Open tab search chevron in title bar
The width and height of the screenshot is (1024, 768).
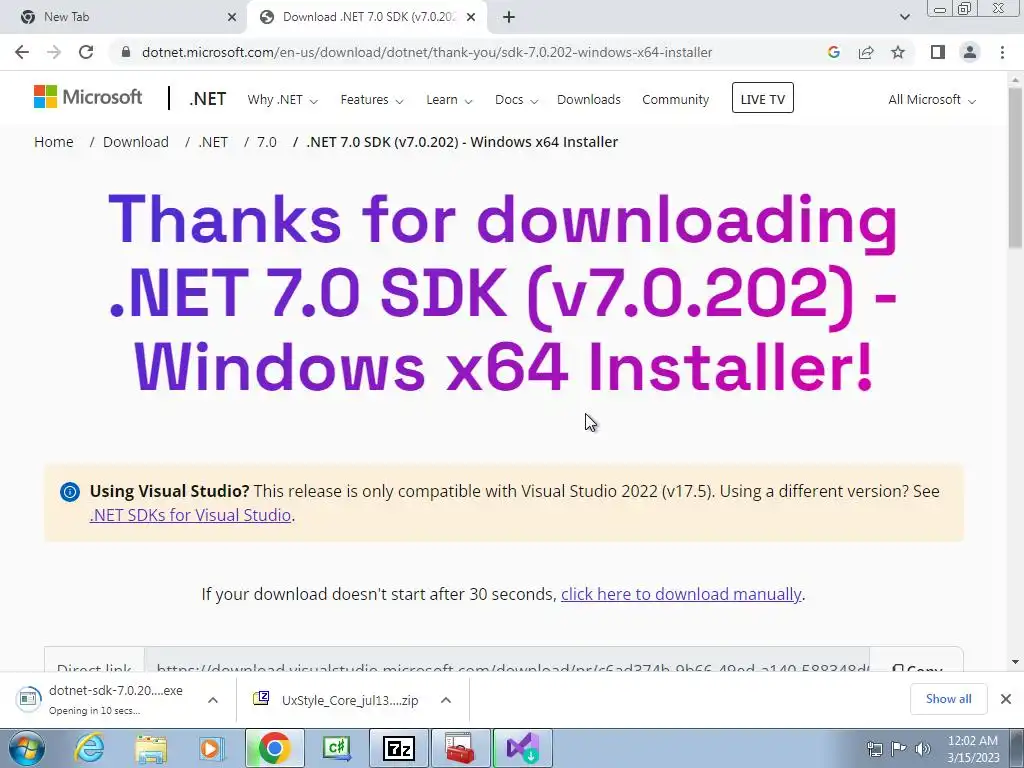tap(904, 17)
